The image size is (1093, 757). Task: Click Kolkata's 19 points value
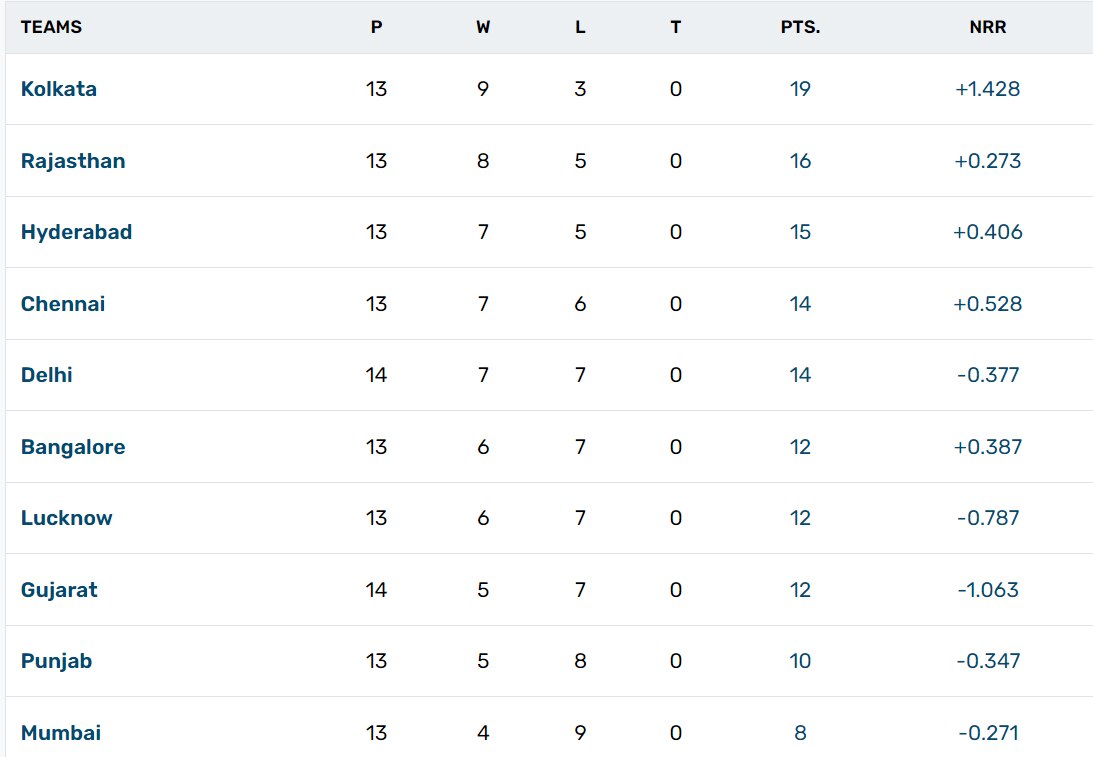(x=800, y=89)
